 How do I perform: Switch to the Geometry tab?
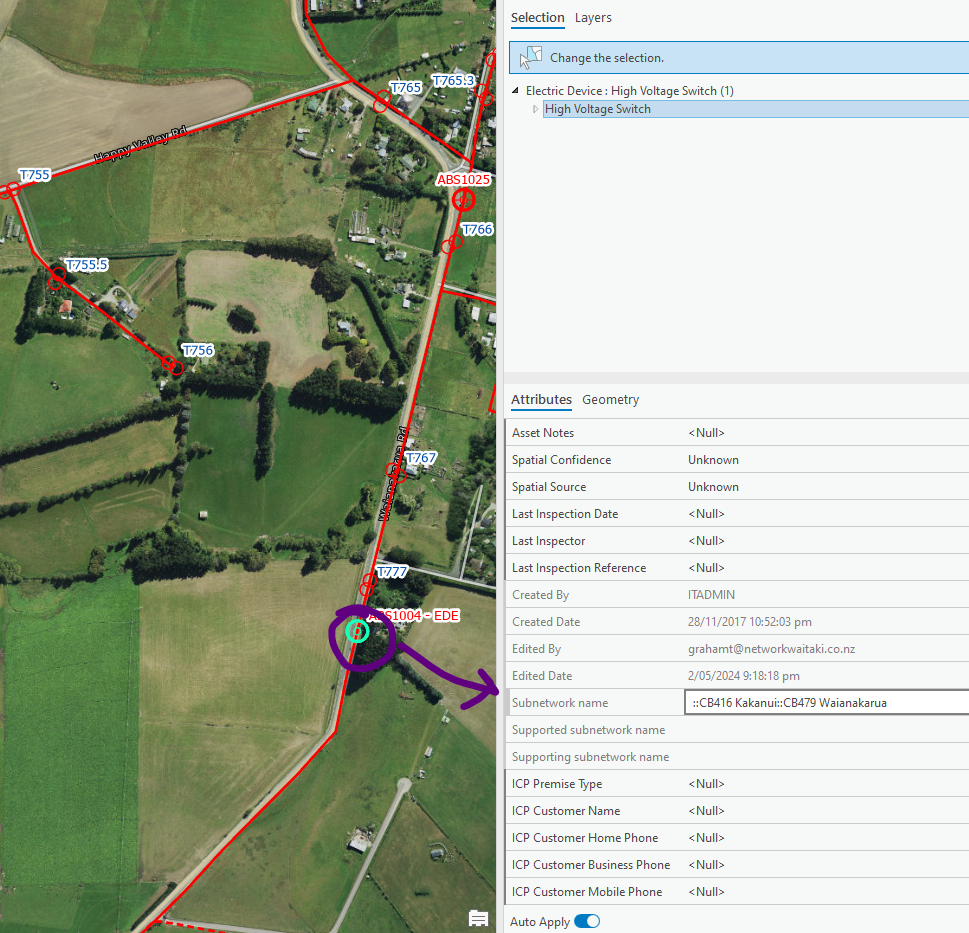[610, 399]
